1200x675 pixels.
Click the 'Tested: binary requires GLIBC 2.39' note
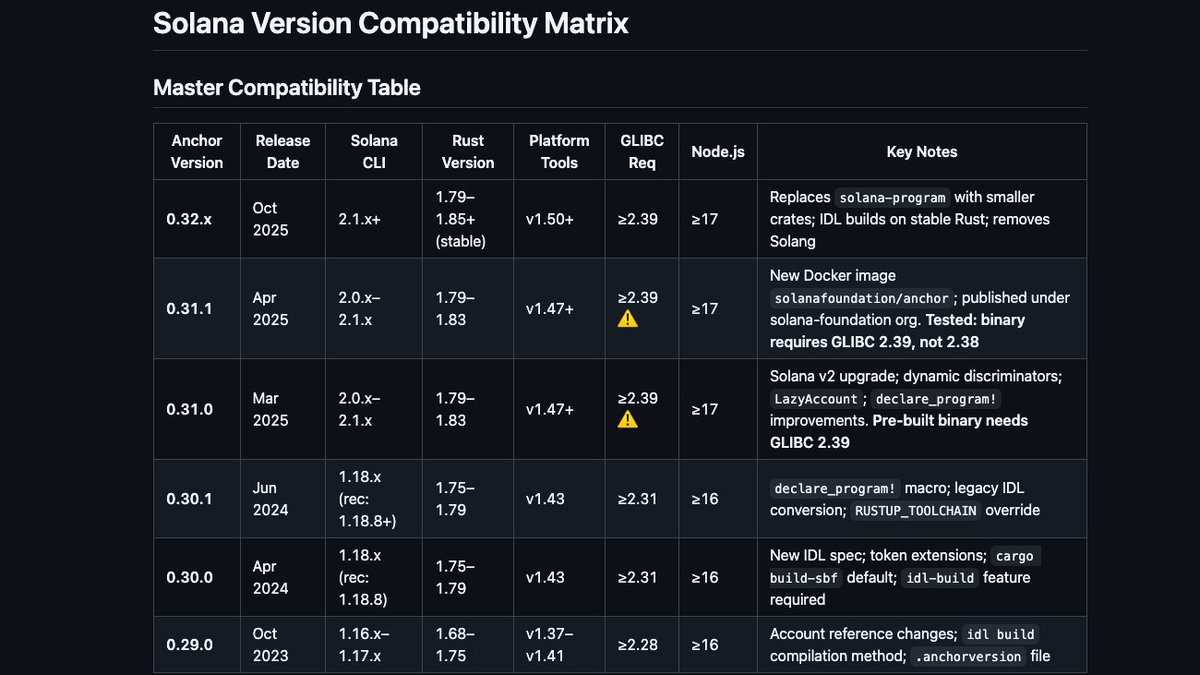[x=897, y=331]
